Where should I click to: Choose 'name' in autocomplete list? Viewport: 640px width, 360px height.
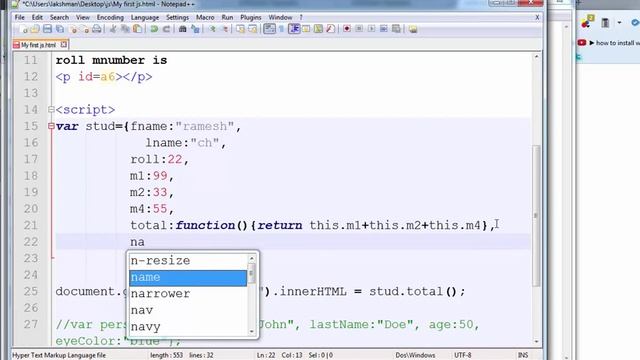tap(188, 278)
